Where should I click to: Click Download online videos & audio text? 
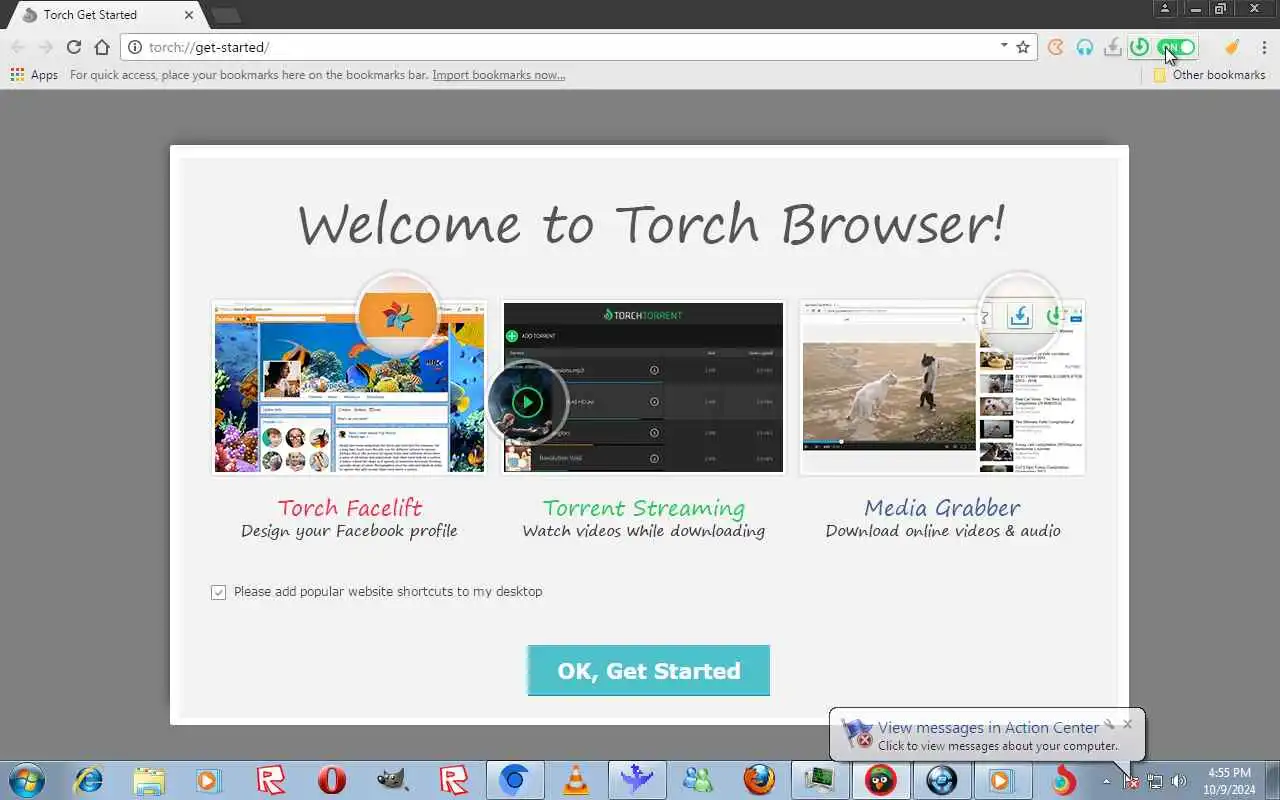[943, 531]
